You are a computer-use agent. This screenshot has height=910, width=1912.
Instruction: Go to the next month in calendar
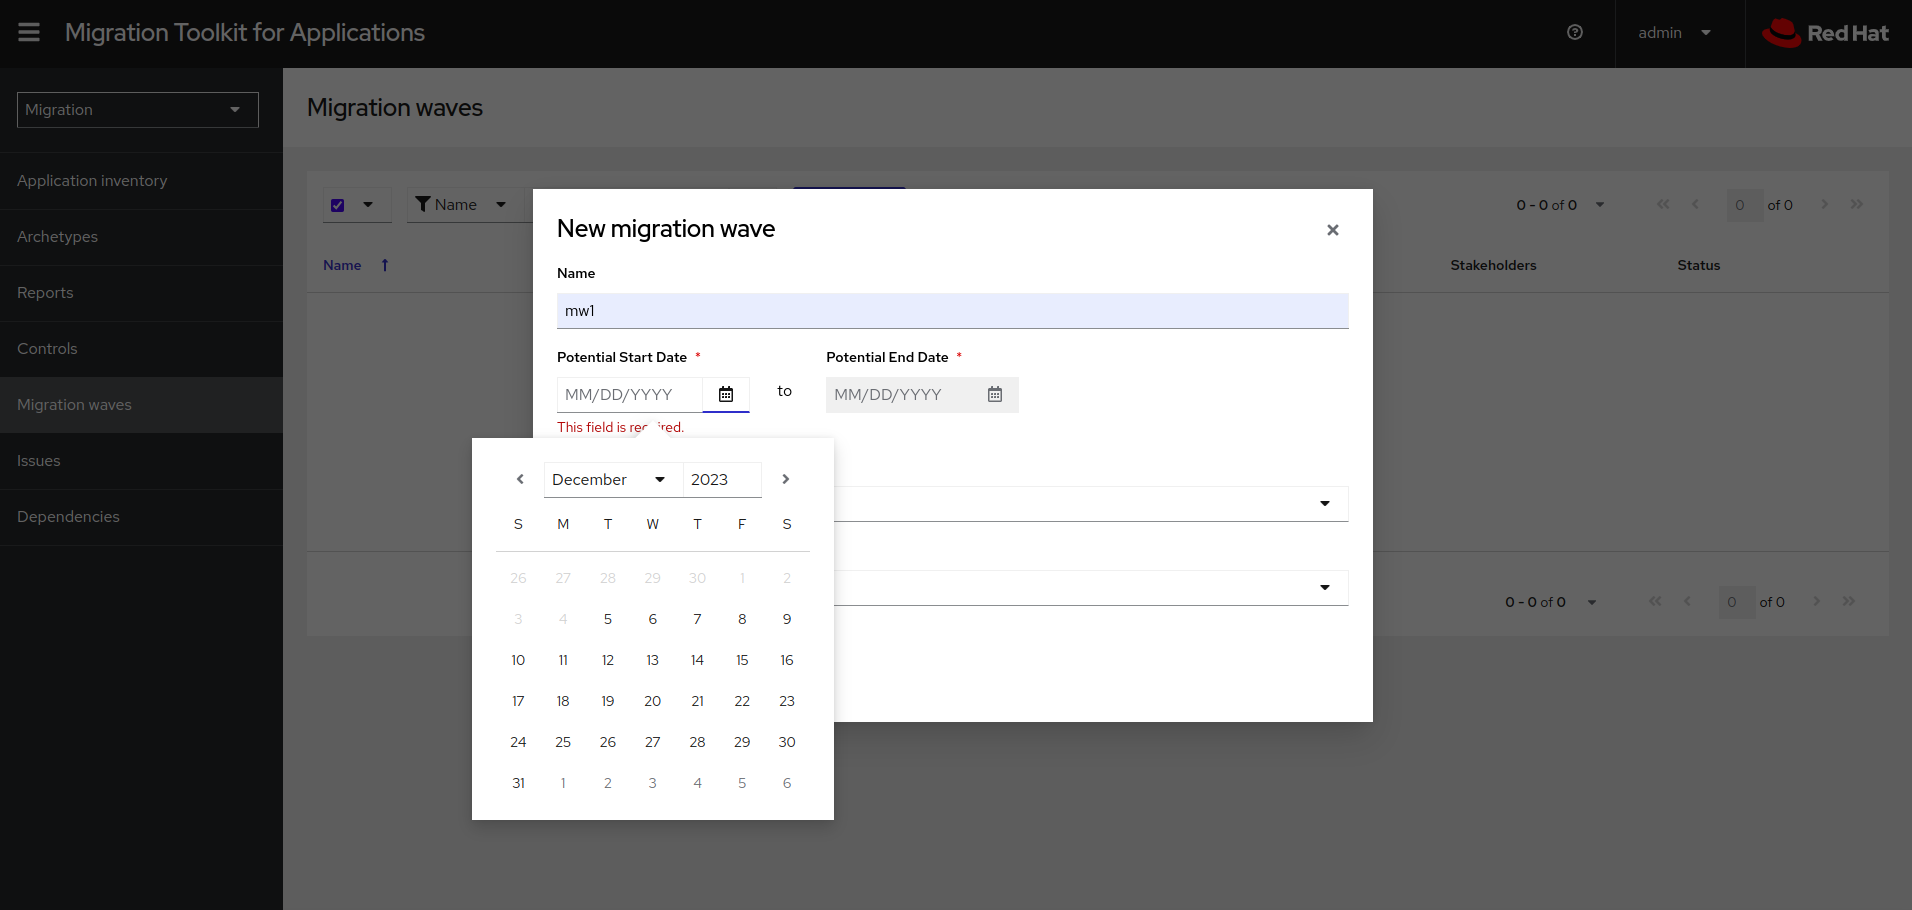coord(786,480)
